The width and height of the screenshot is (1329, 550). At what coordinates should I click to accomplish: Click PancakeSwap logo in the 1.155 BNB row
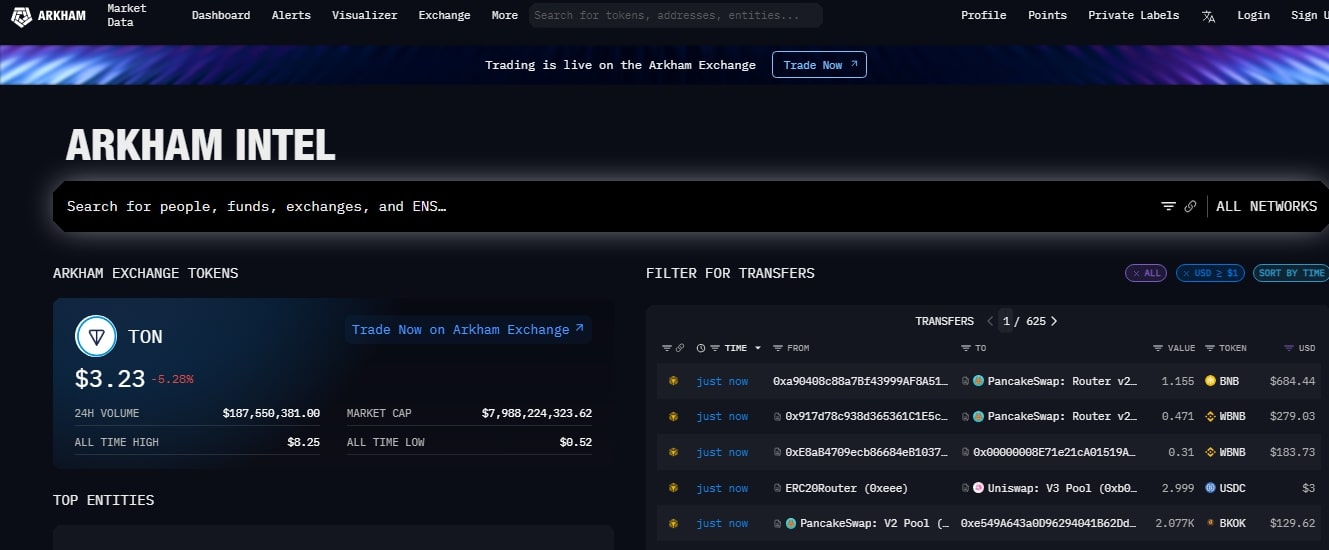[x=978, y=381]
